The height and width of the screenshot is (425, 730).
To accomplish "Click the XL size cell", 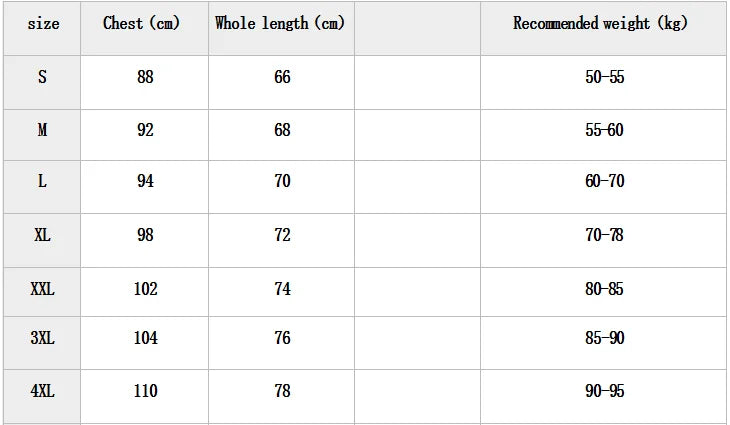I will [42, 235].
